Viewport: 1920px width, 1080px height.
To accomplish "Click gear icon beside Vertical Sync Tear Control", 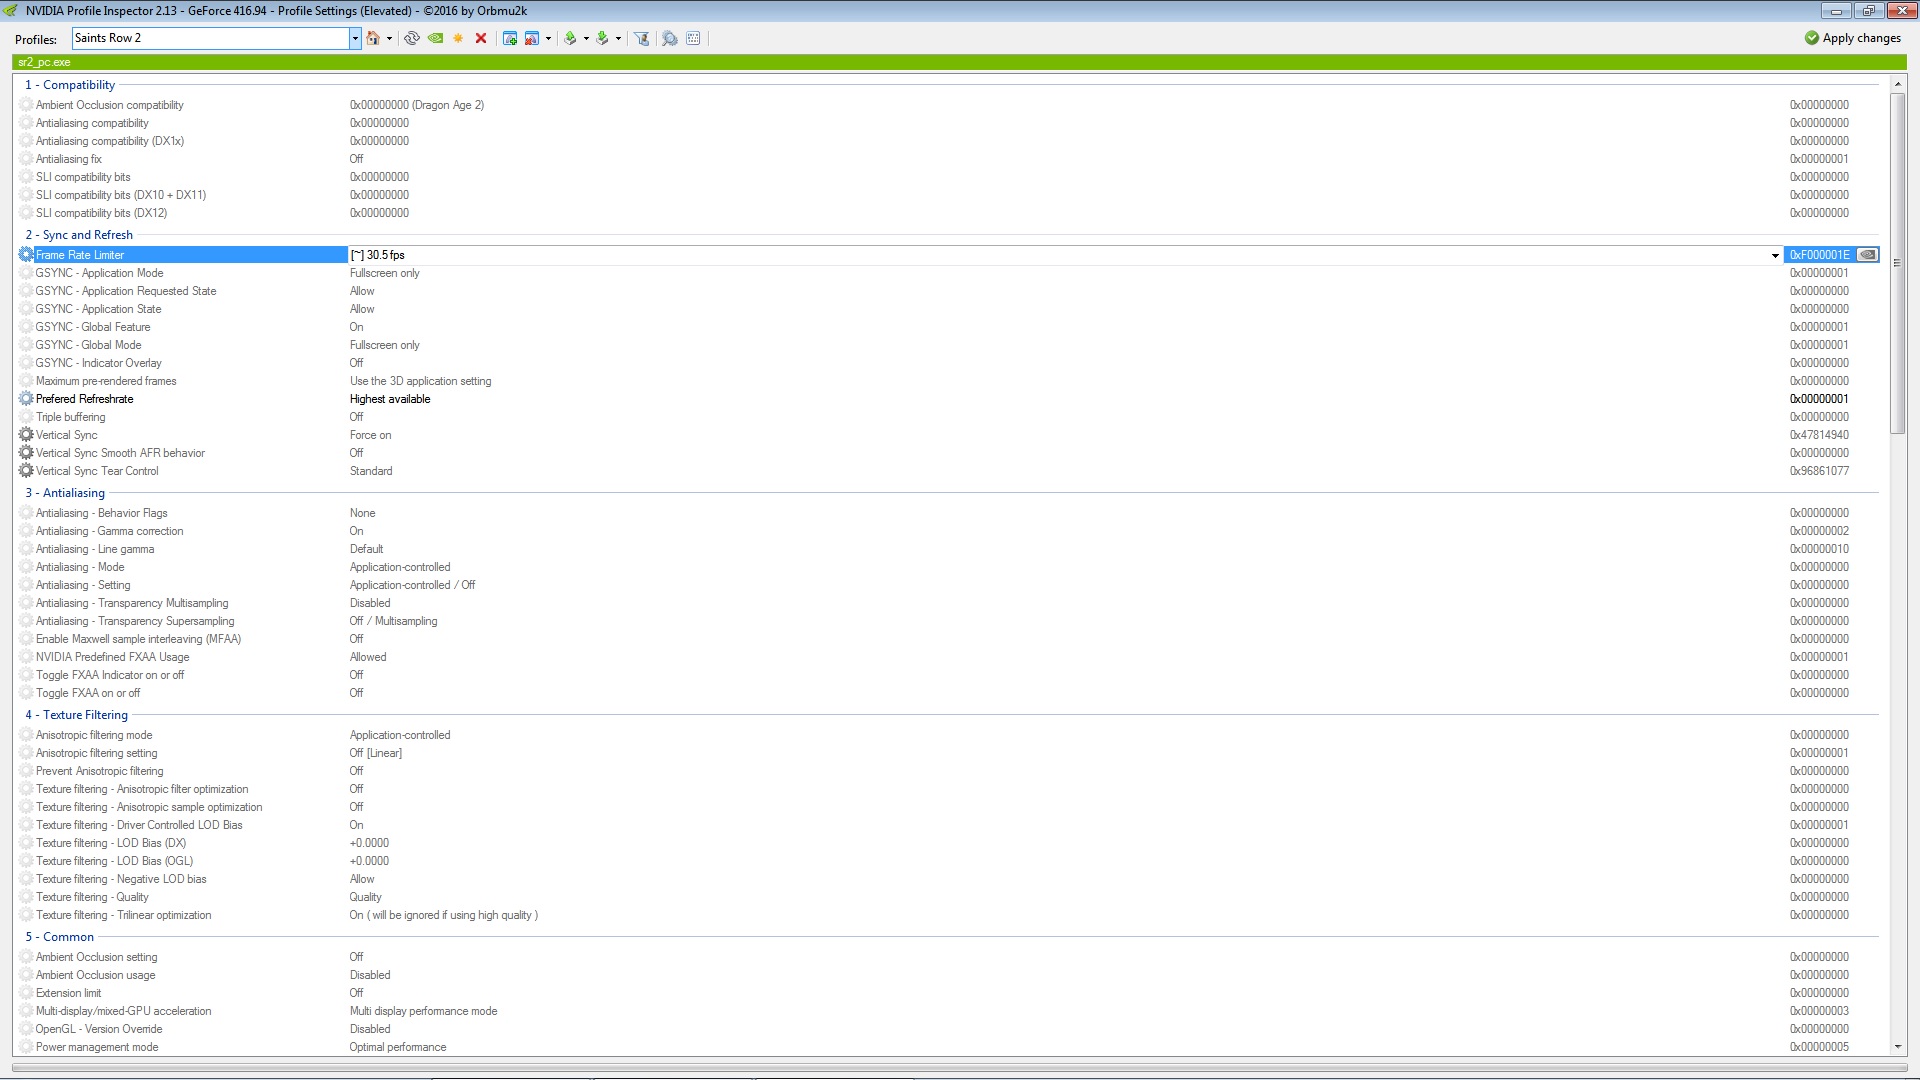I will pos(26,471).
